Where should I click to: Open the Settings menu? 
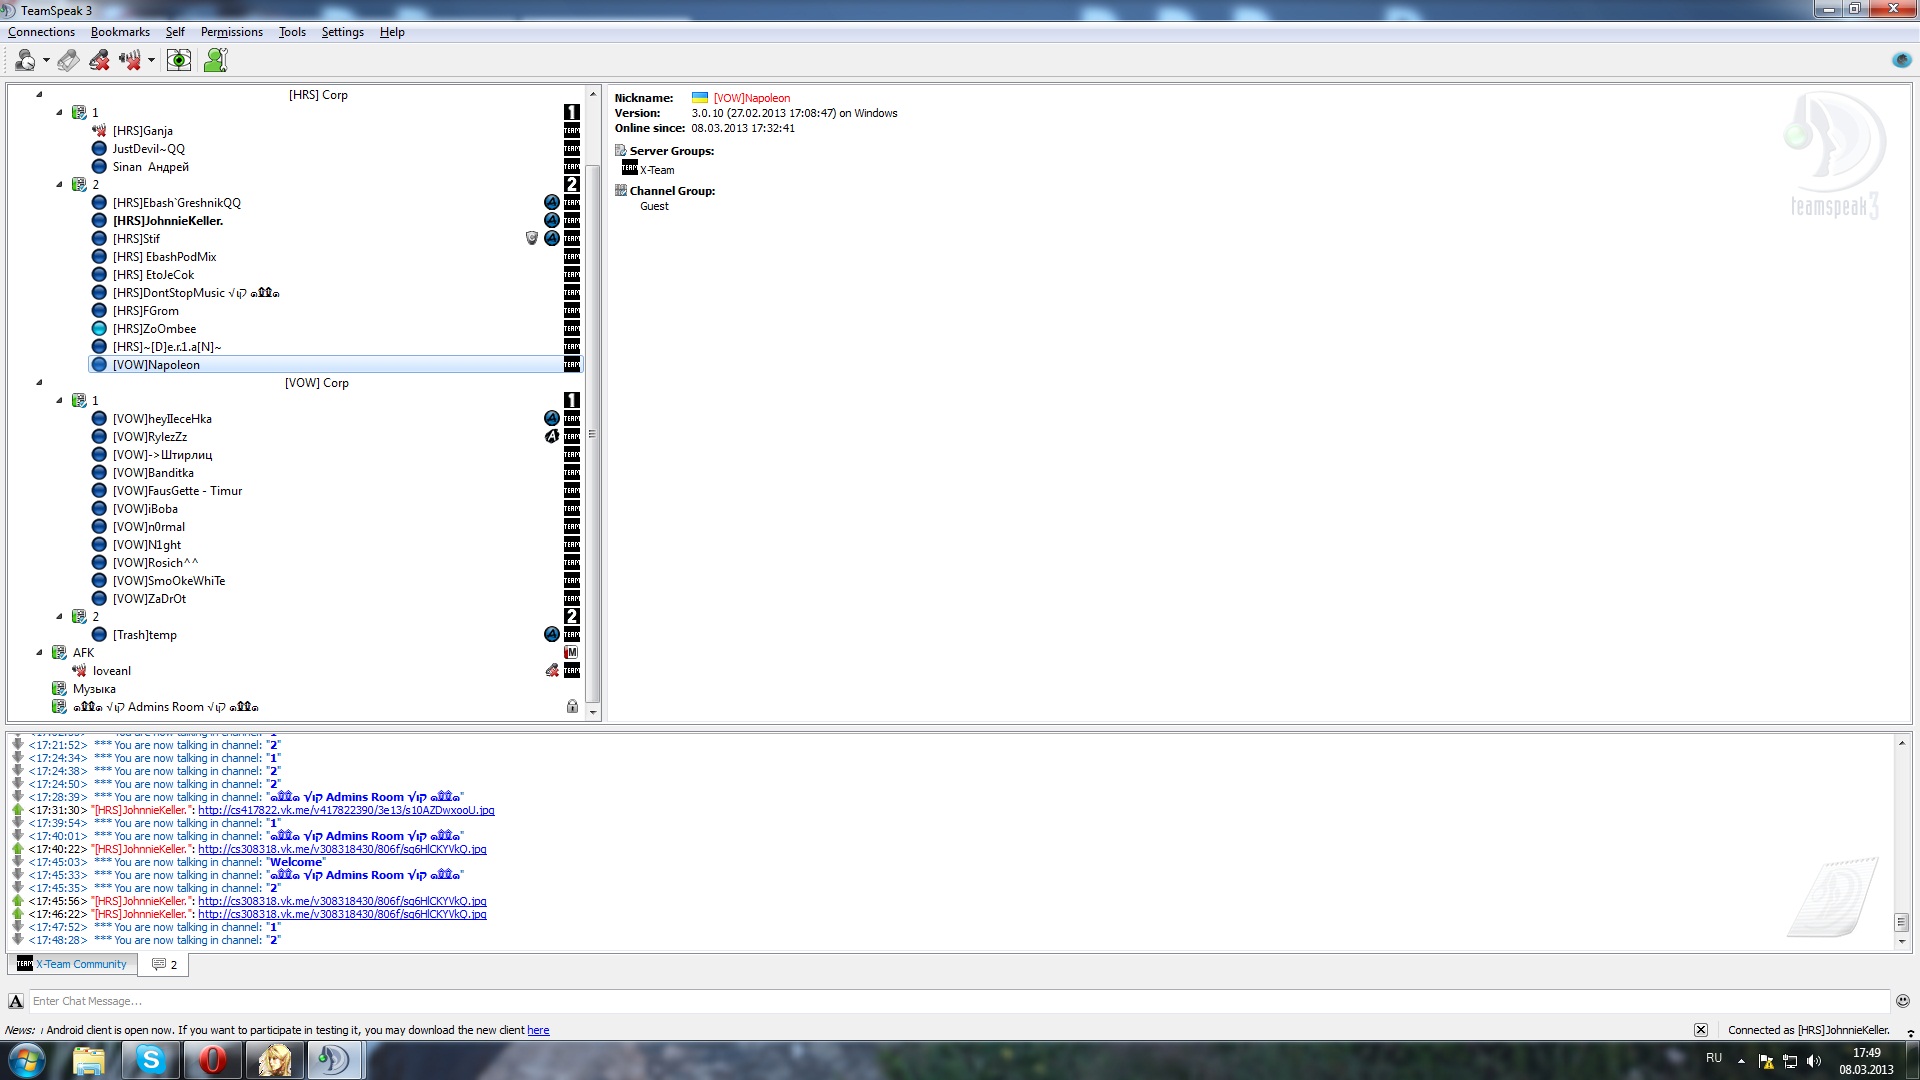342,32
